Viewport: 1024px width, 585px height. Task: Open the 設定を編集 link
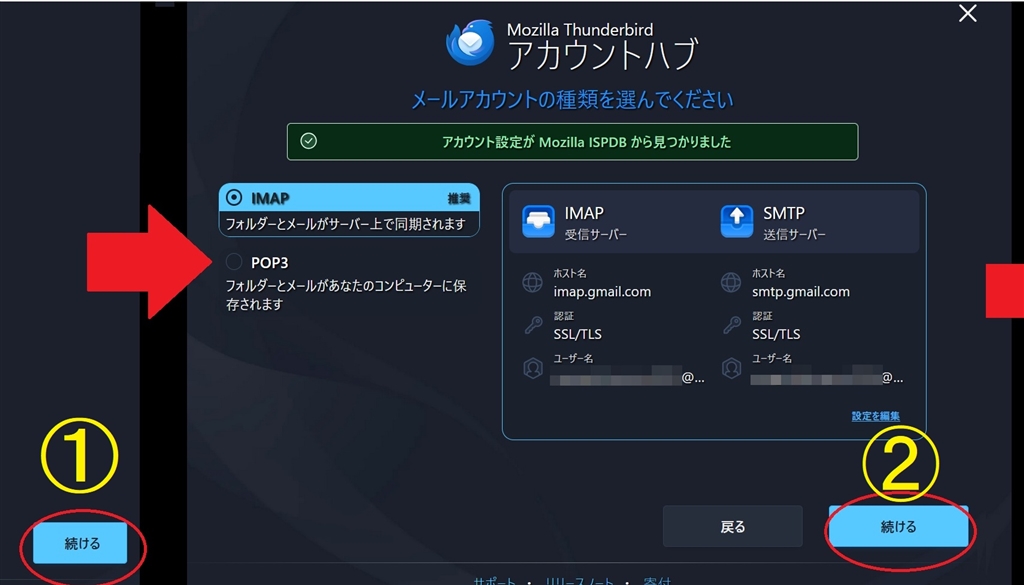[x=875, y=416]
